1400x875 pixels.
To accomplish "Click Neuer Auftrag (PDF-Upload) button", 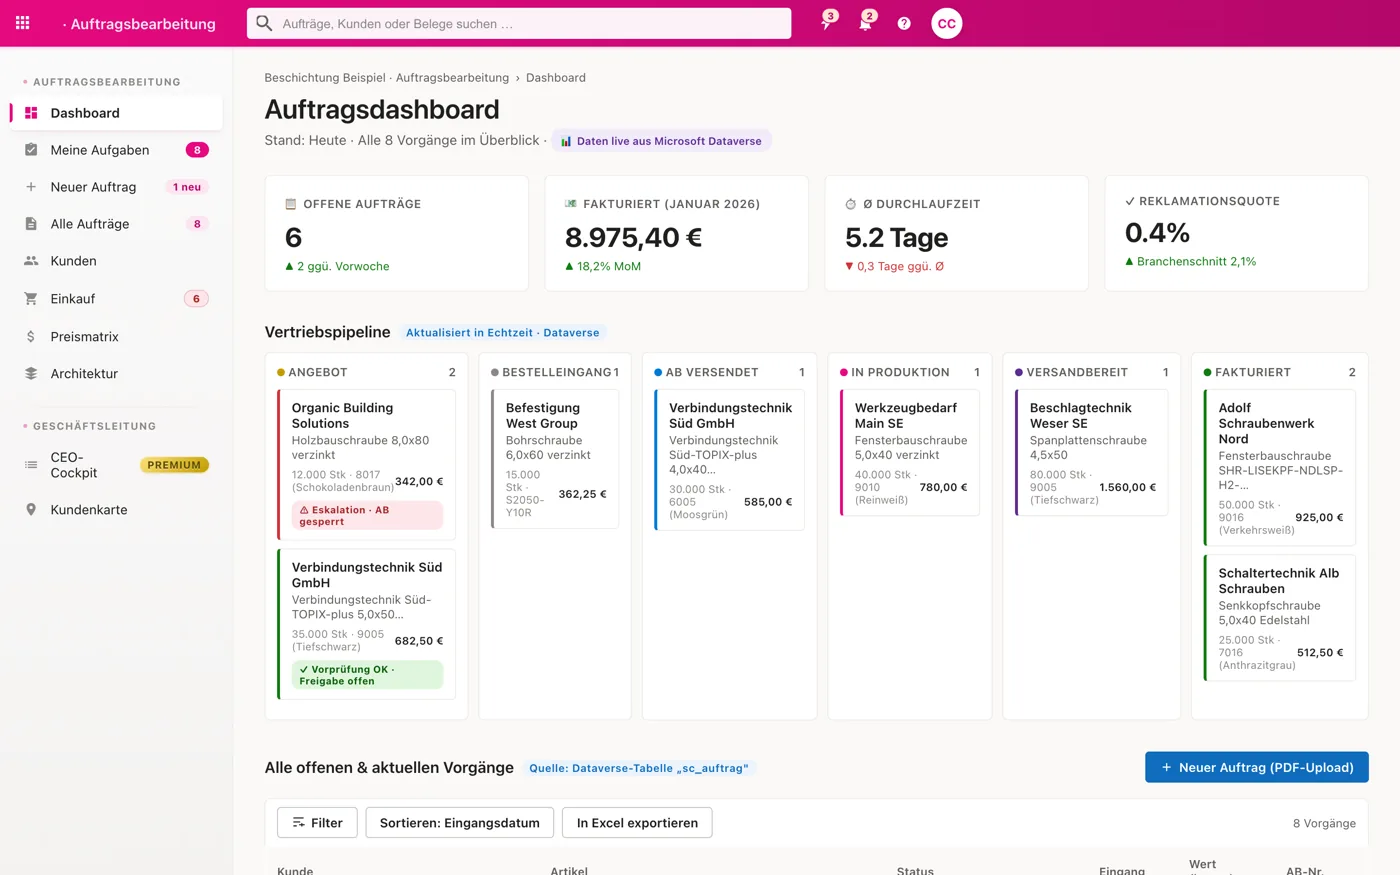I will (1256, 767).
